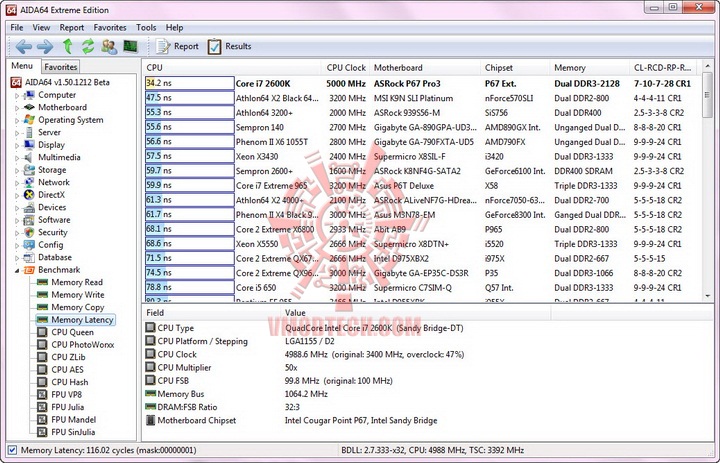Open the Manage Users toolbar icon
The height and width of the screenshot is (463, 720).
[109, 46]
